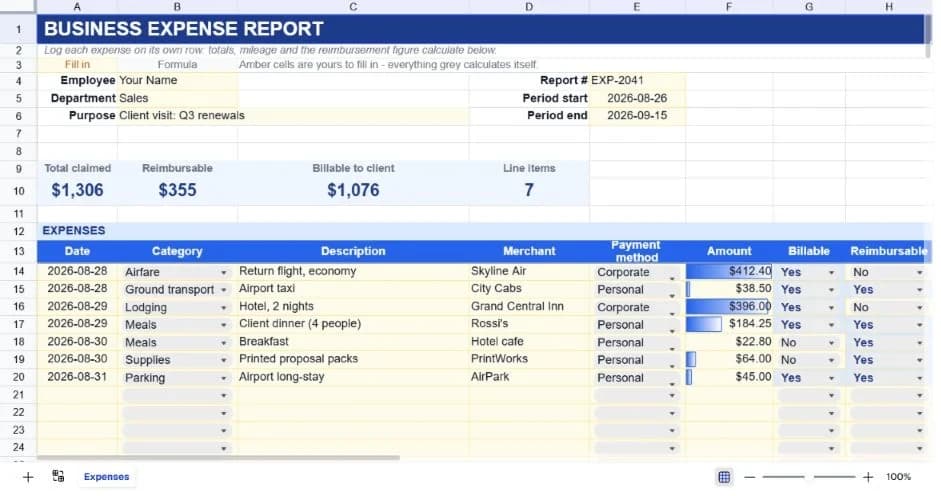Open Category dropdown for Supplies row
This screenshot has width=941, height=496.
click(223, 360)
